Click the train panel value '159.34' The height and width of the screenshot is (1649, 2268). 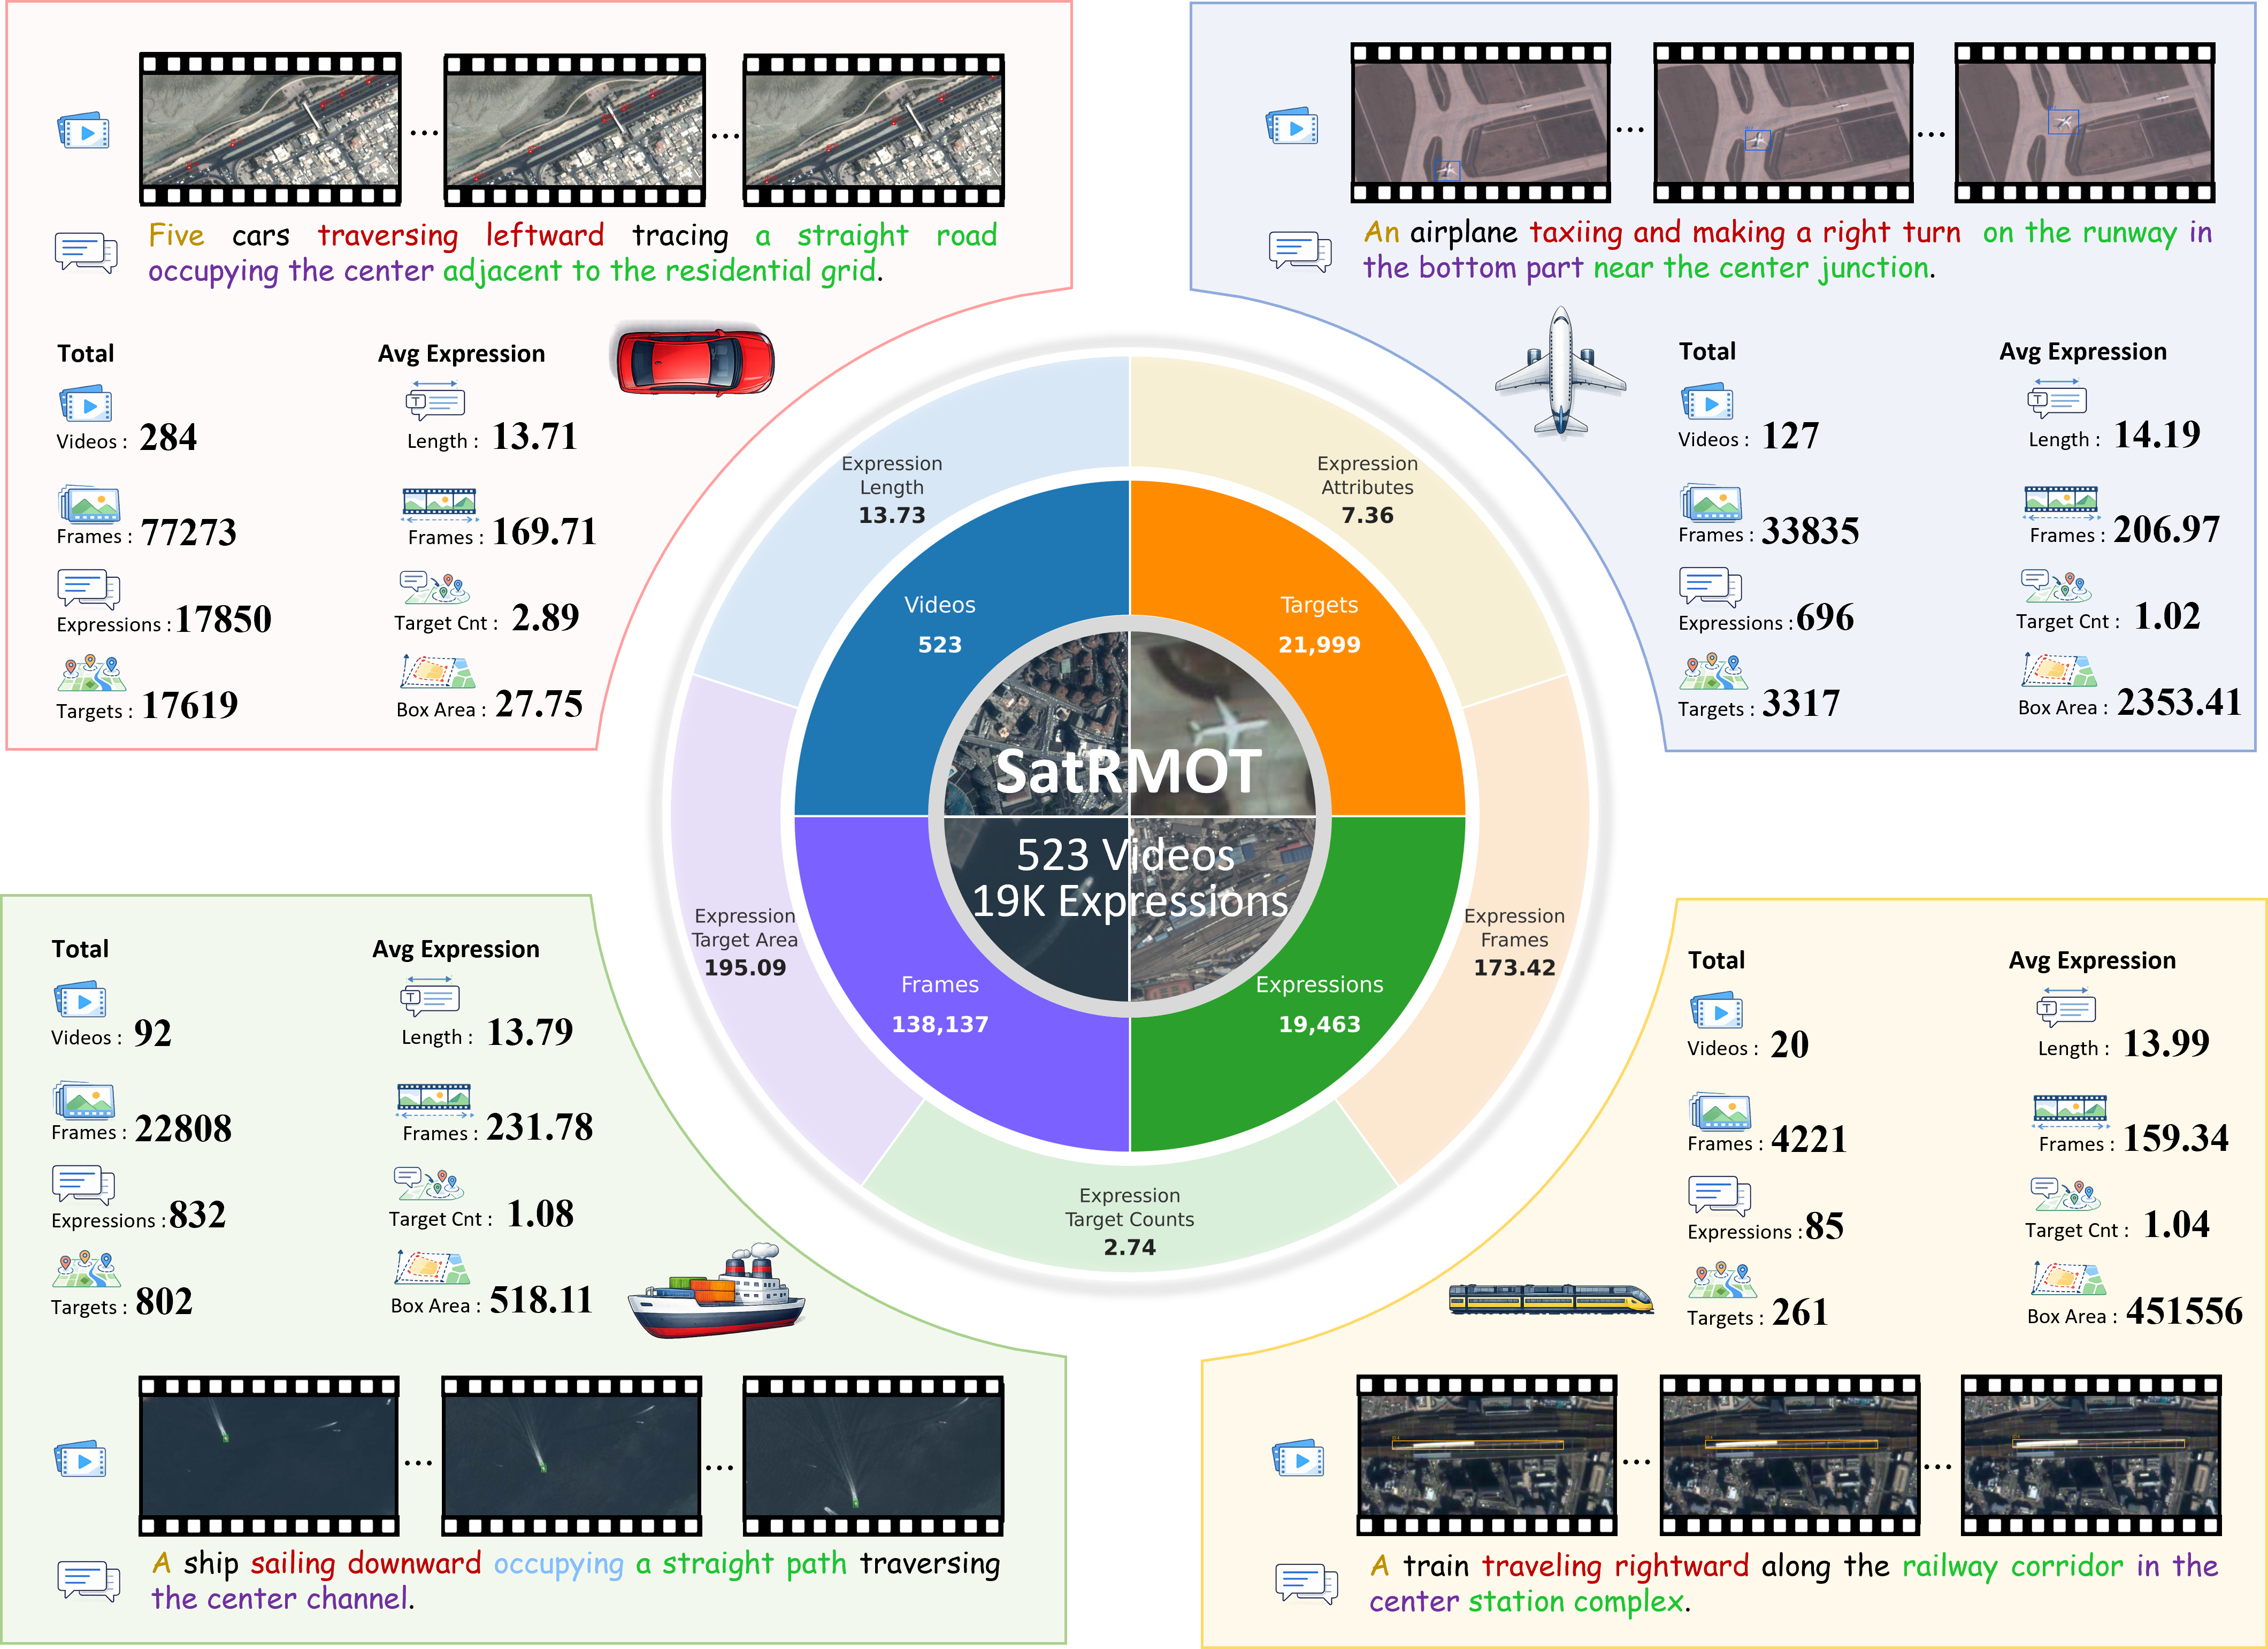(2176, 1138)
